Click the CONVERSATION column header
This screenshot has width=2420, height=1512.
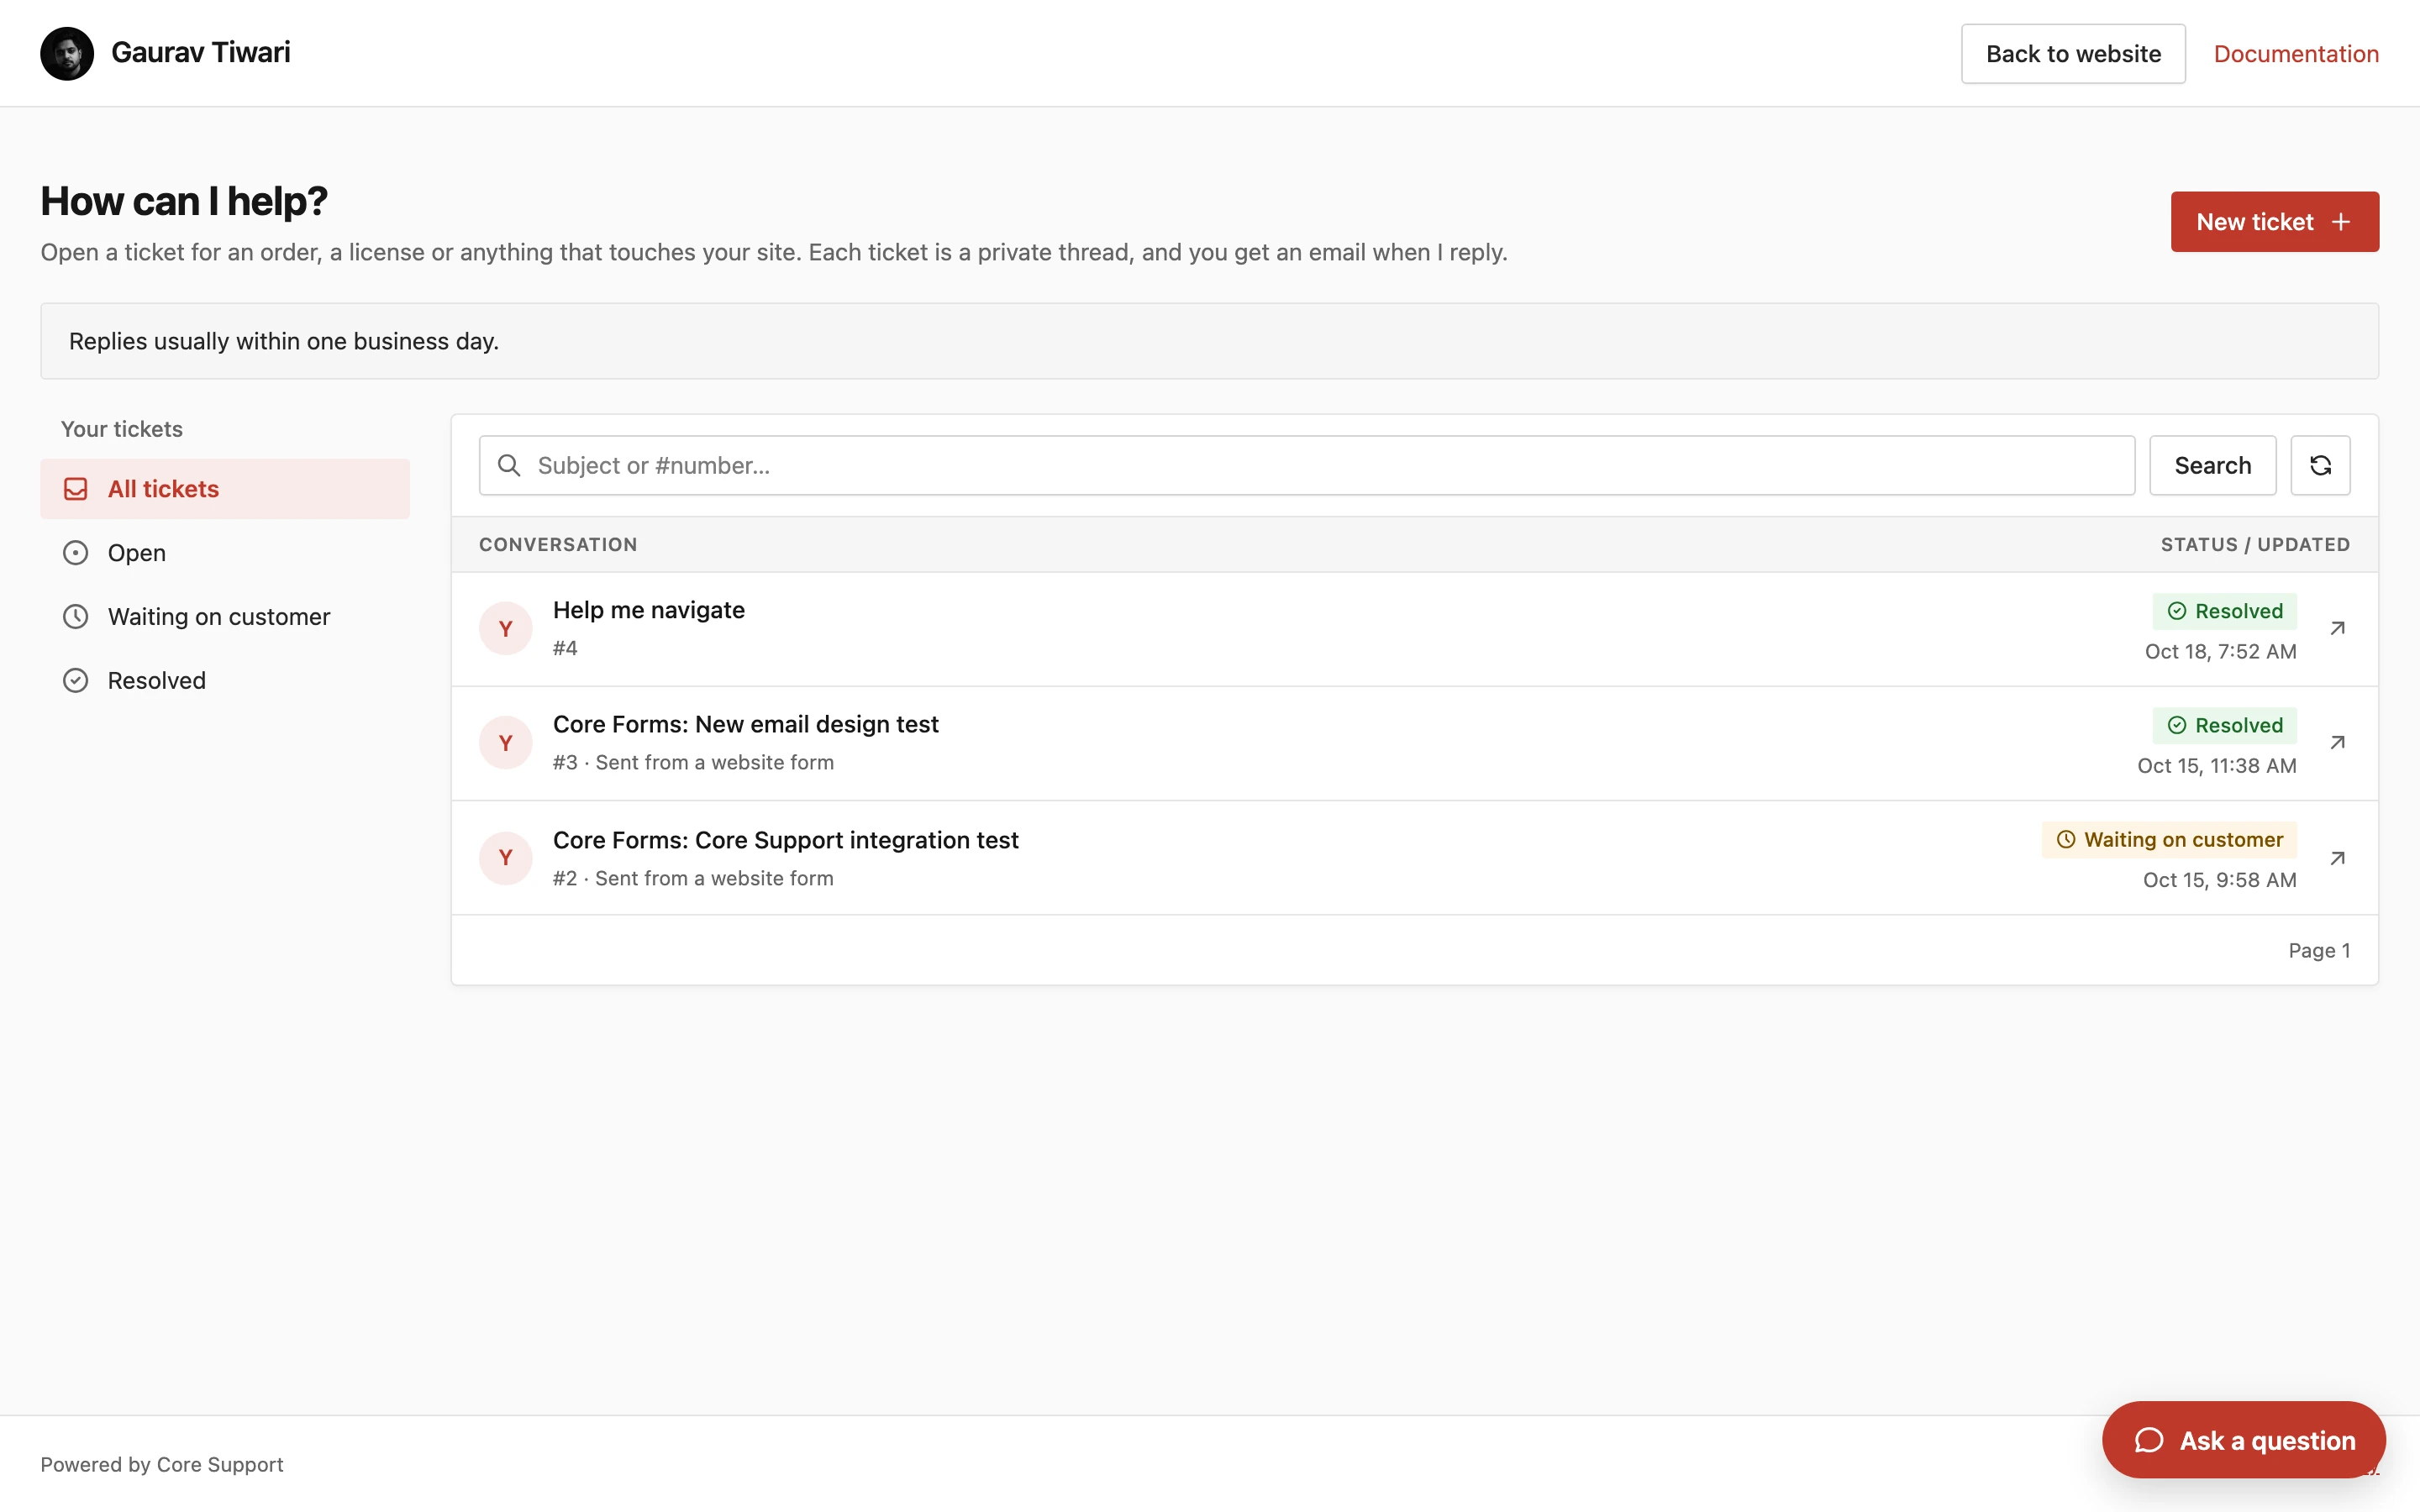click(558, 545)
